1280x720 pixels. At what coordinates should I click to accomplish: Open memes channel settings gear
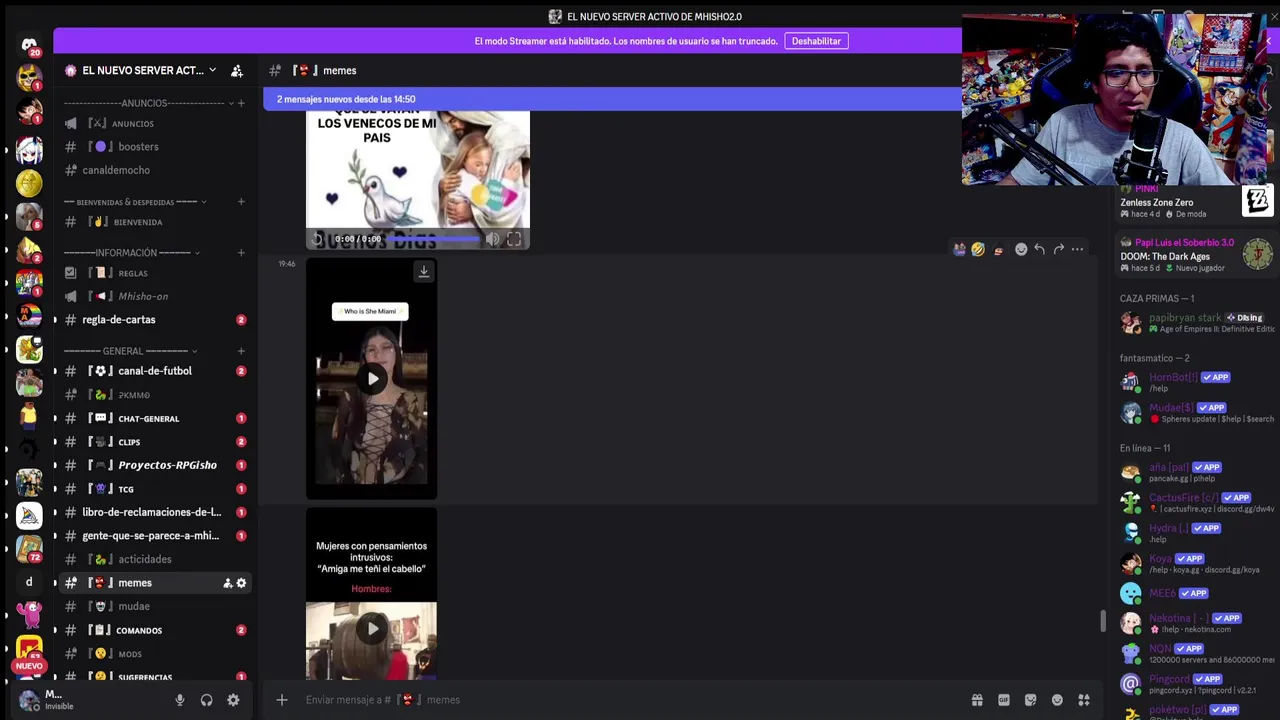241,583
